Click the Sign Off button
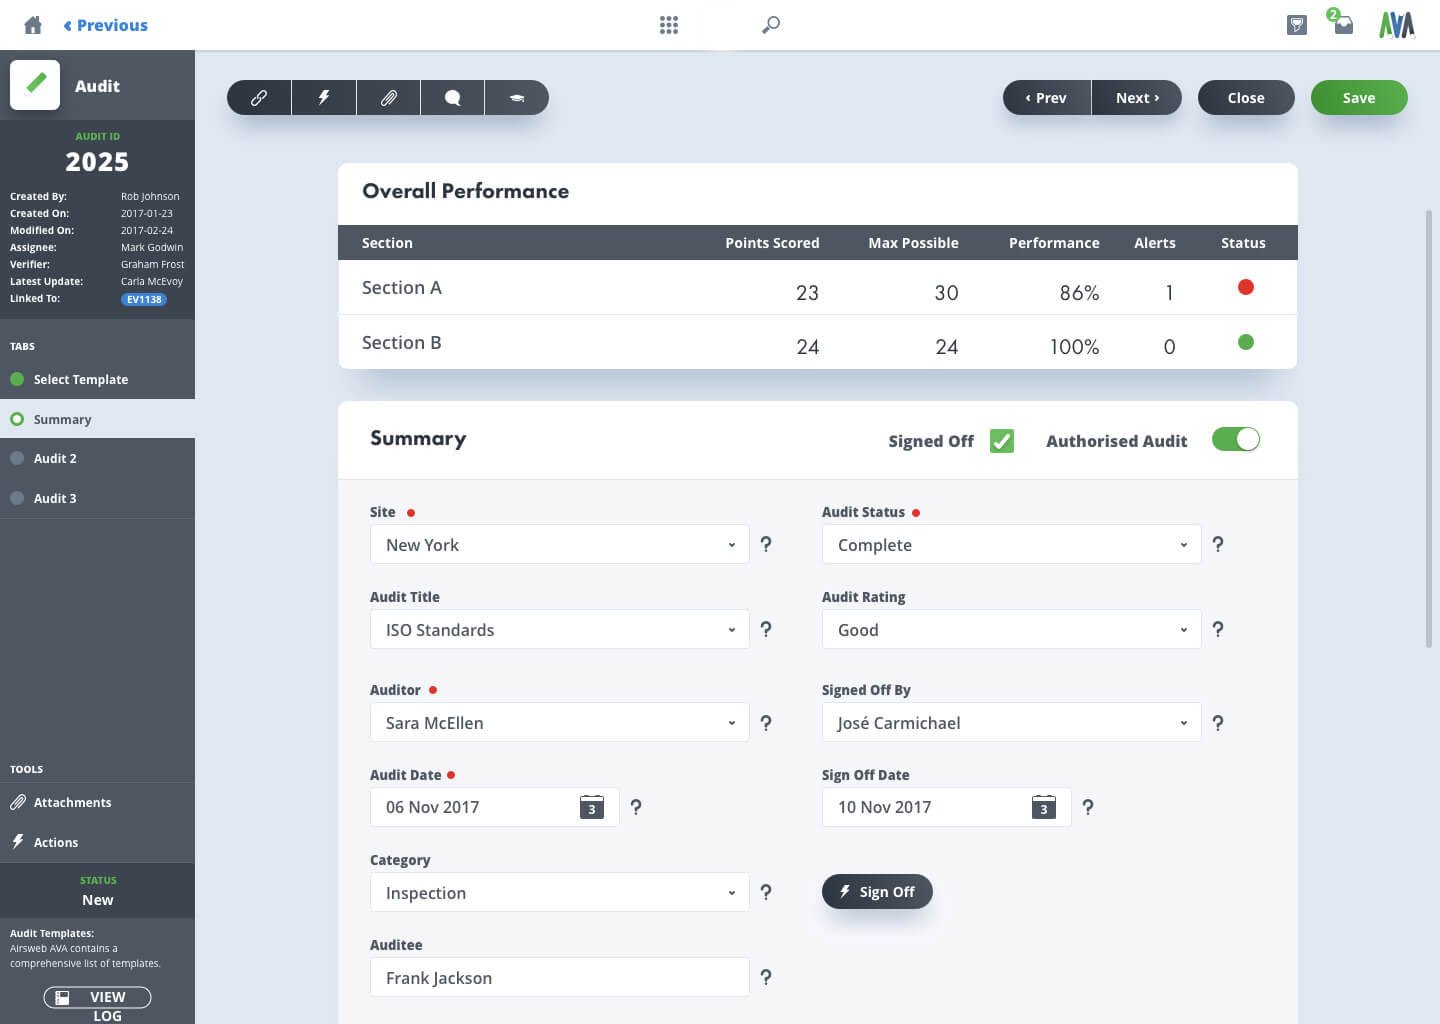Viewport: 1440px width, 1024px height. tap(877, 892)
